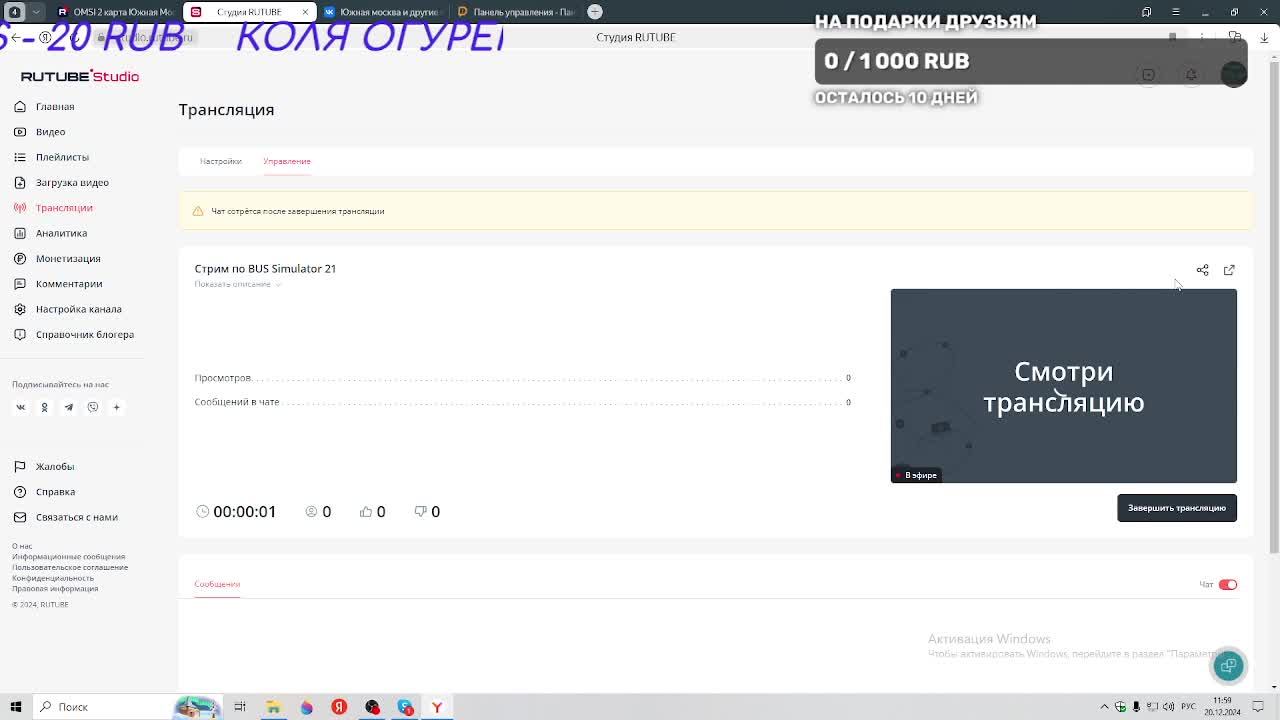Click the Просмотров statistics row

click(x=523, y=378)
